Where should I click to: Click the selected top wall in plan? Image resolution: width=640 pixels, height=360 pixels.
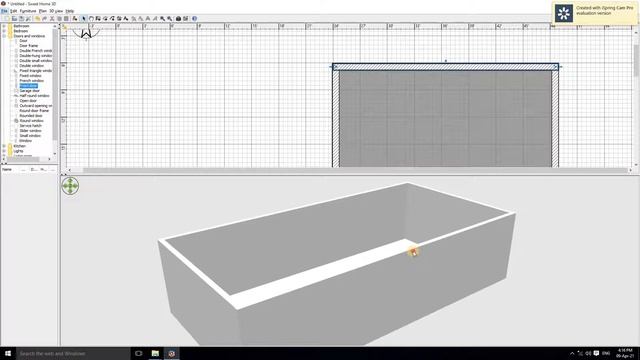(x=445, y=67)
